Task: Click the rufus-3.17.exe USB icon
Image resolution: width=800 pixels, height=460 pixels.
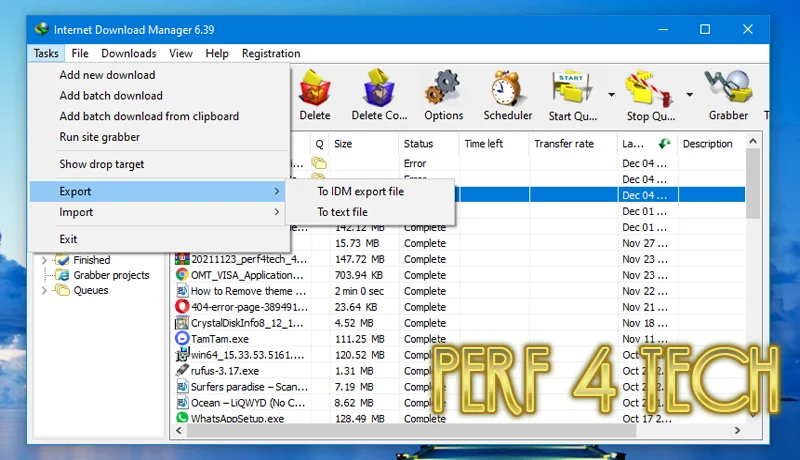Action: pos(182,371)
